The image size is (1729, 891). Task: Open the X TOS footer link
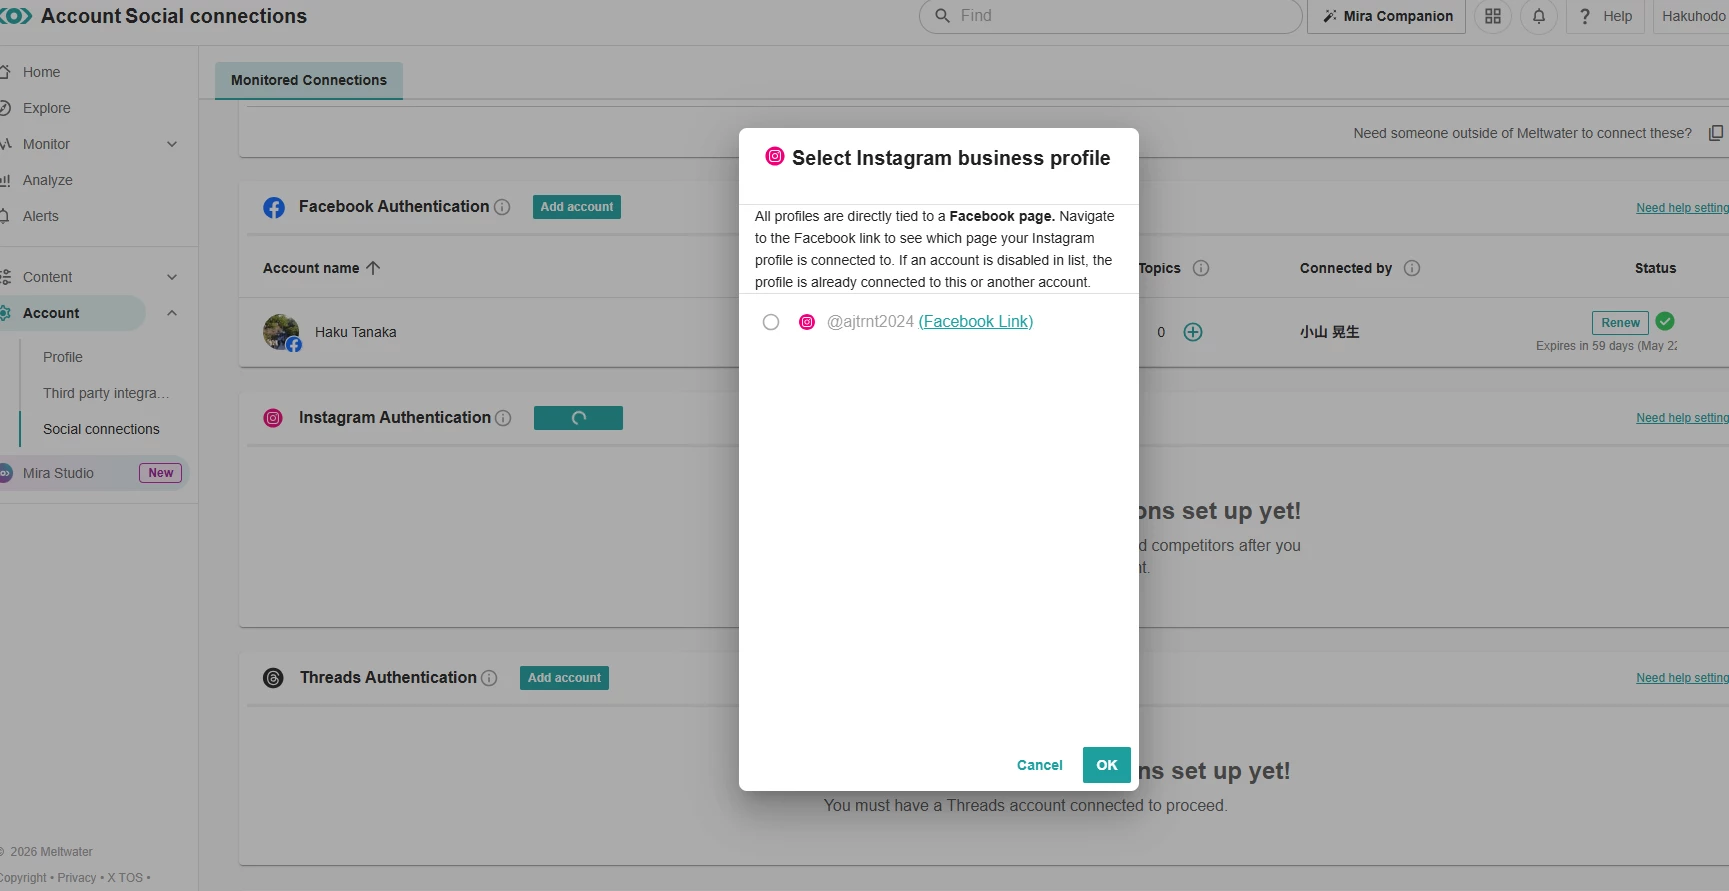click(125, 878)
